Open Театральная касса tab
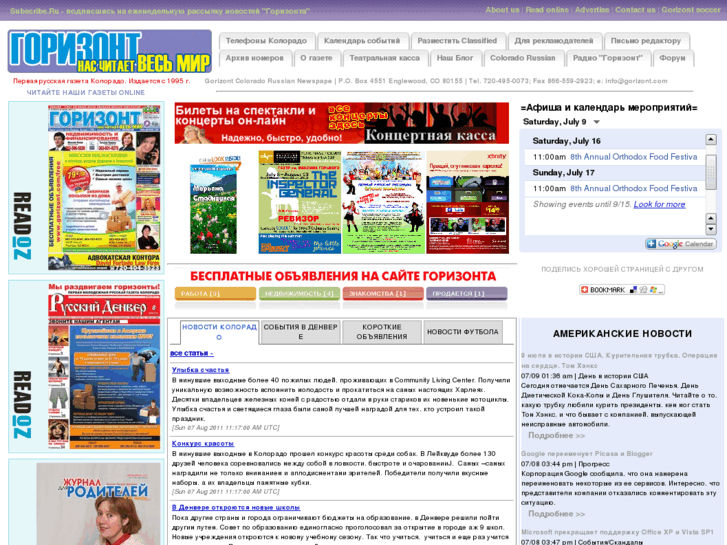 point(384,58)
